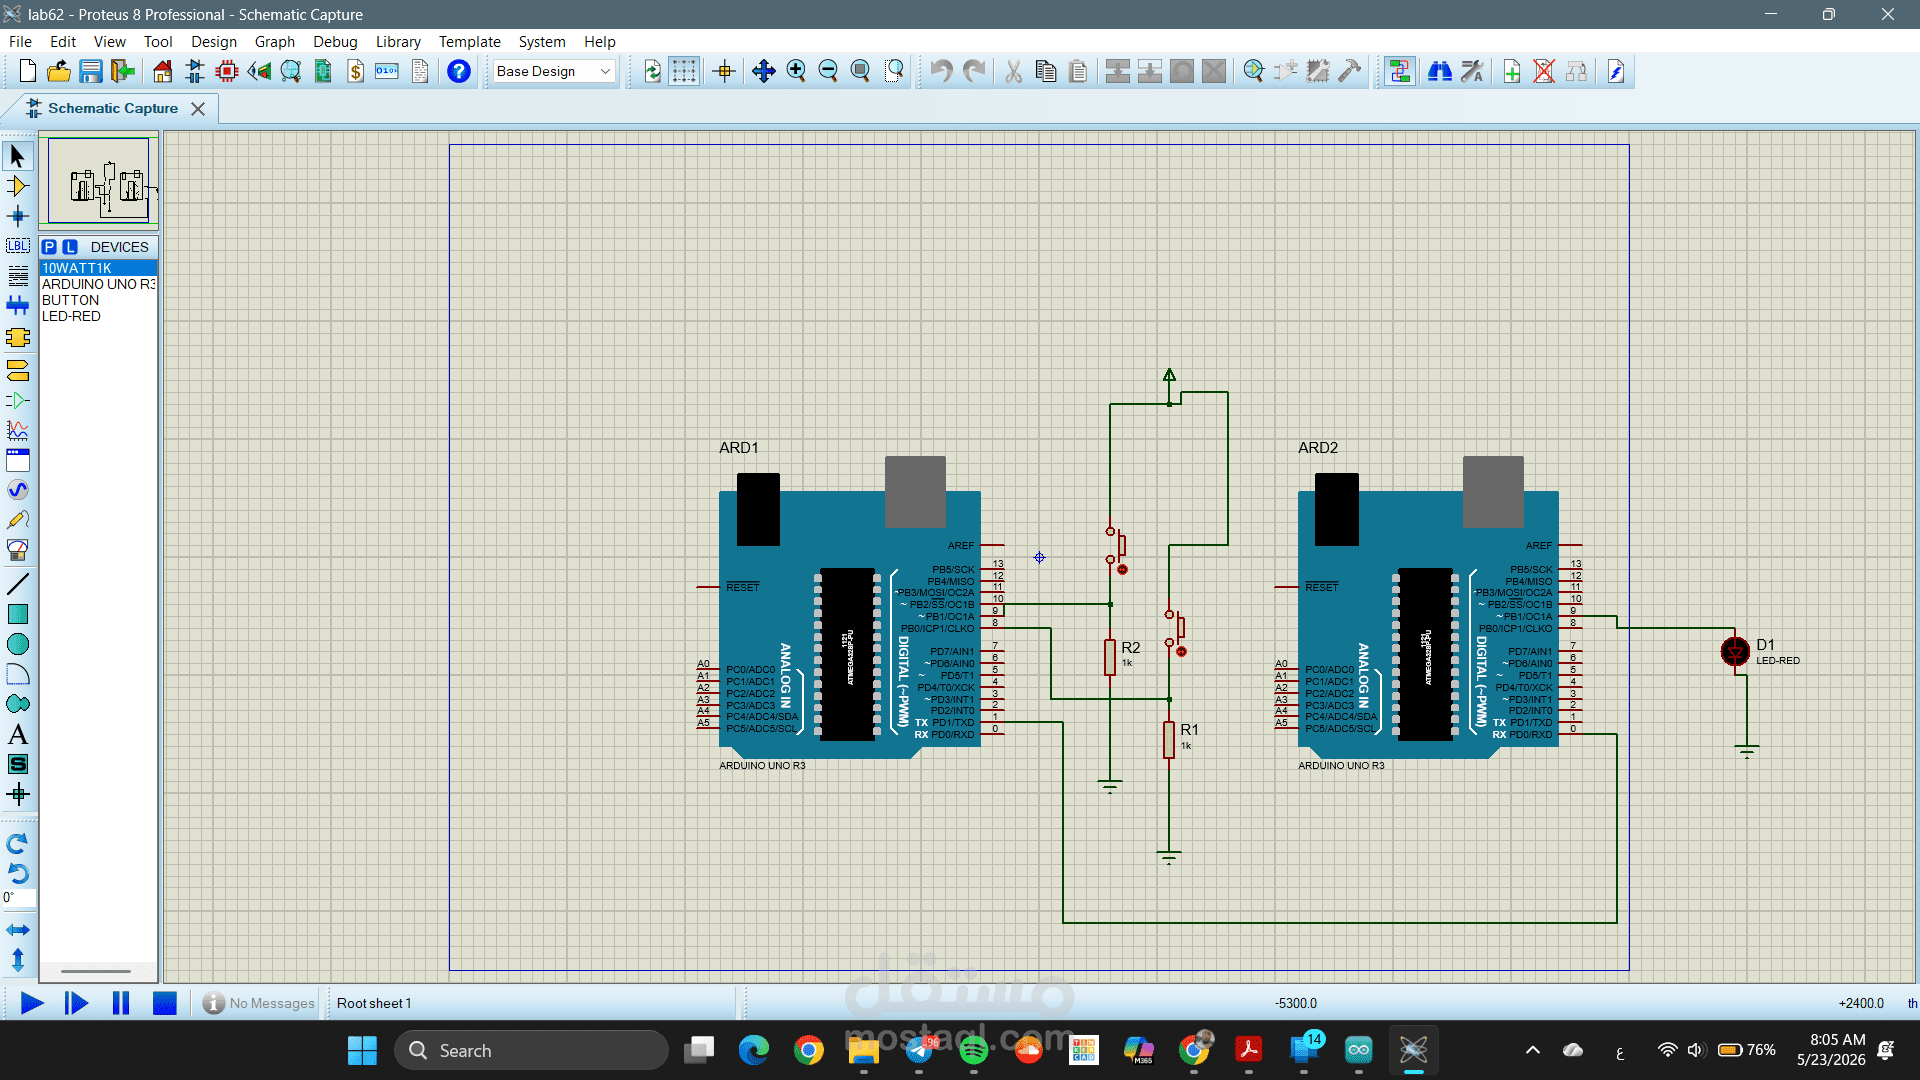Select the 2D Graphics Arc tool

click(x=17, y=674)
